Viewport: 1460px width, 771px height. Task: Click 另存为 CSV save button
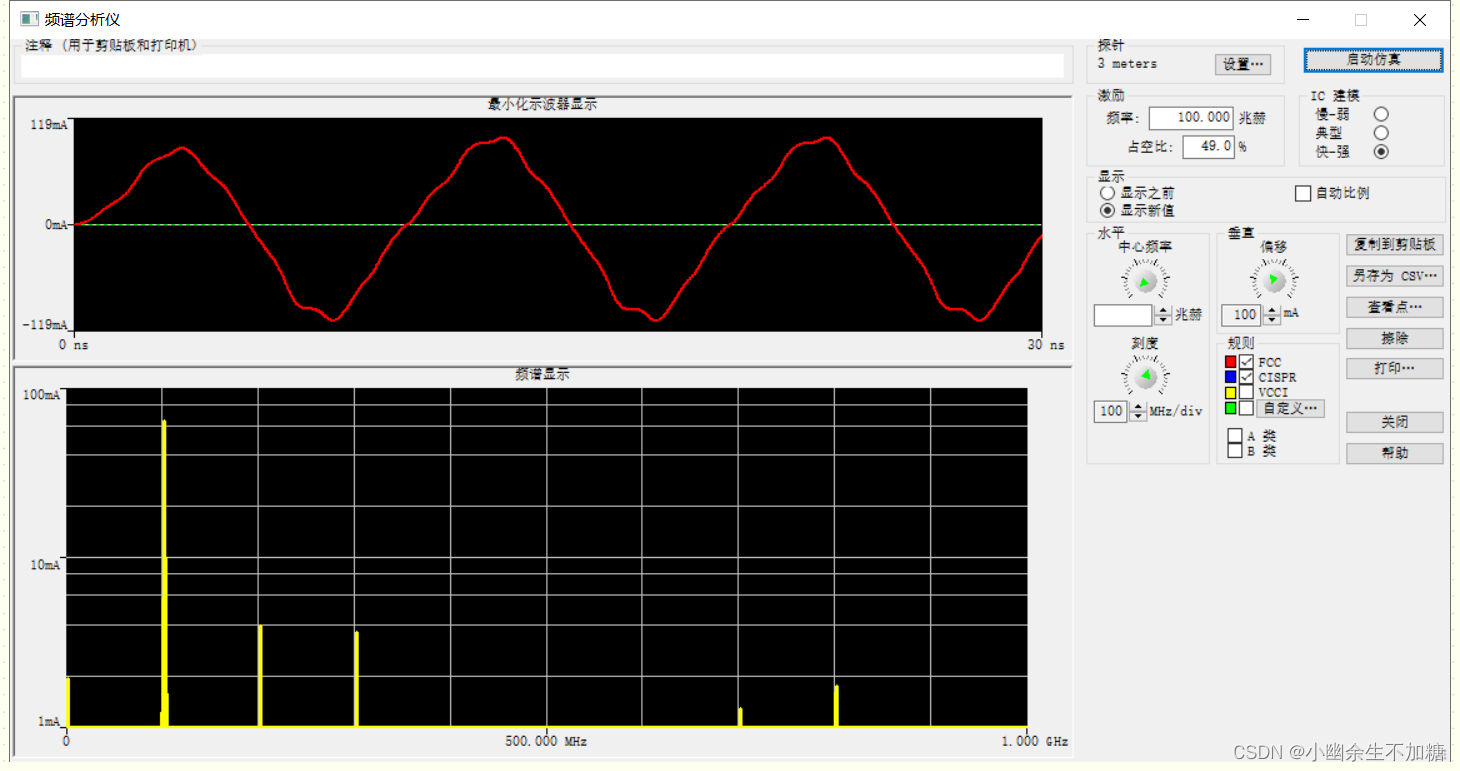(1395, 276)
